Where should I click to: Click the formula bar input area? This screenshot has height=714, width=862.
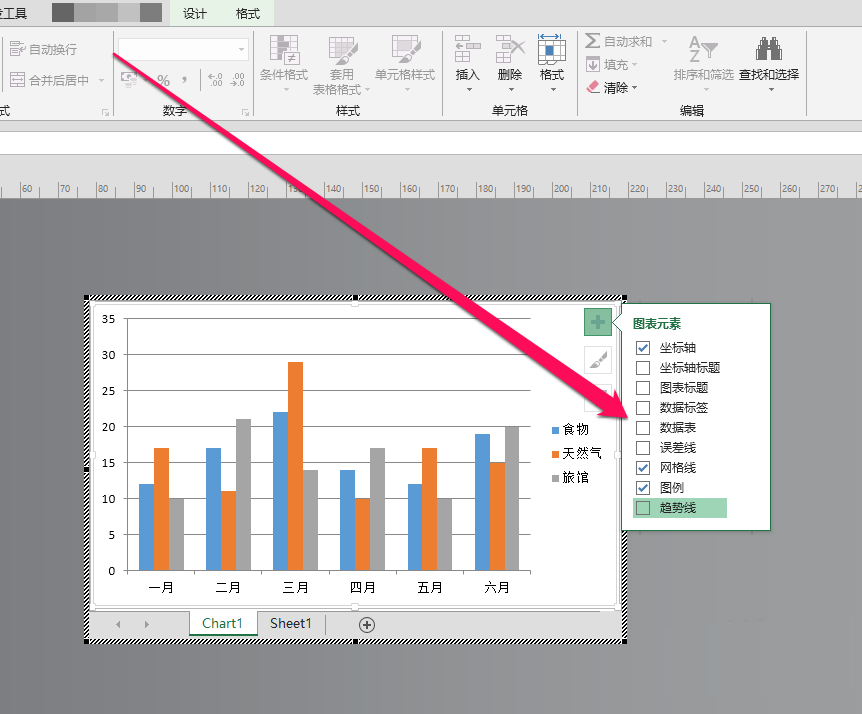pyautogui.click(x=431, y=143)
